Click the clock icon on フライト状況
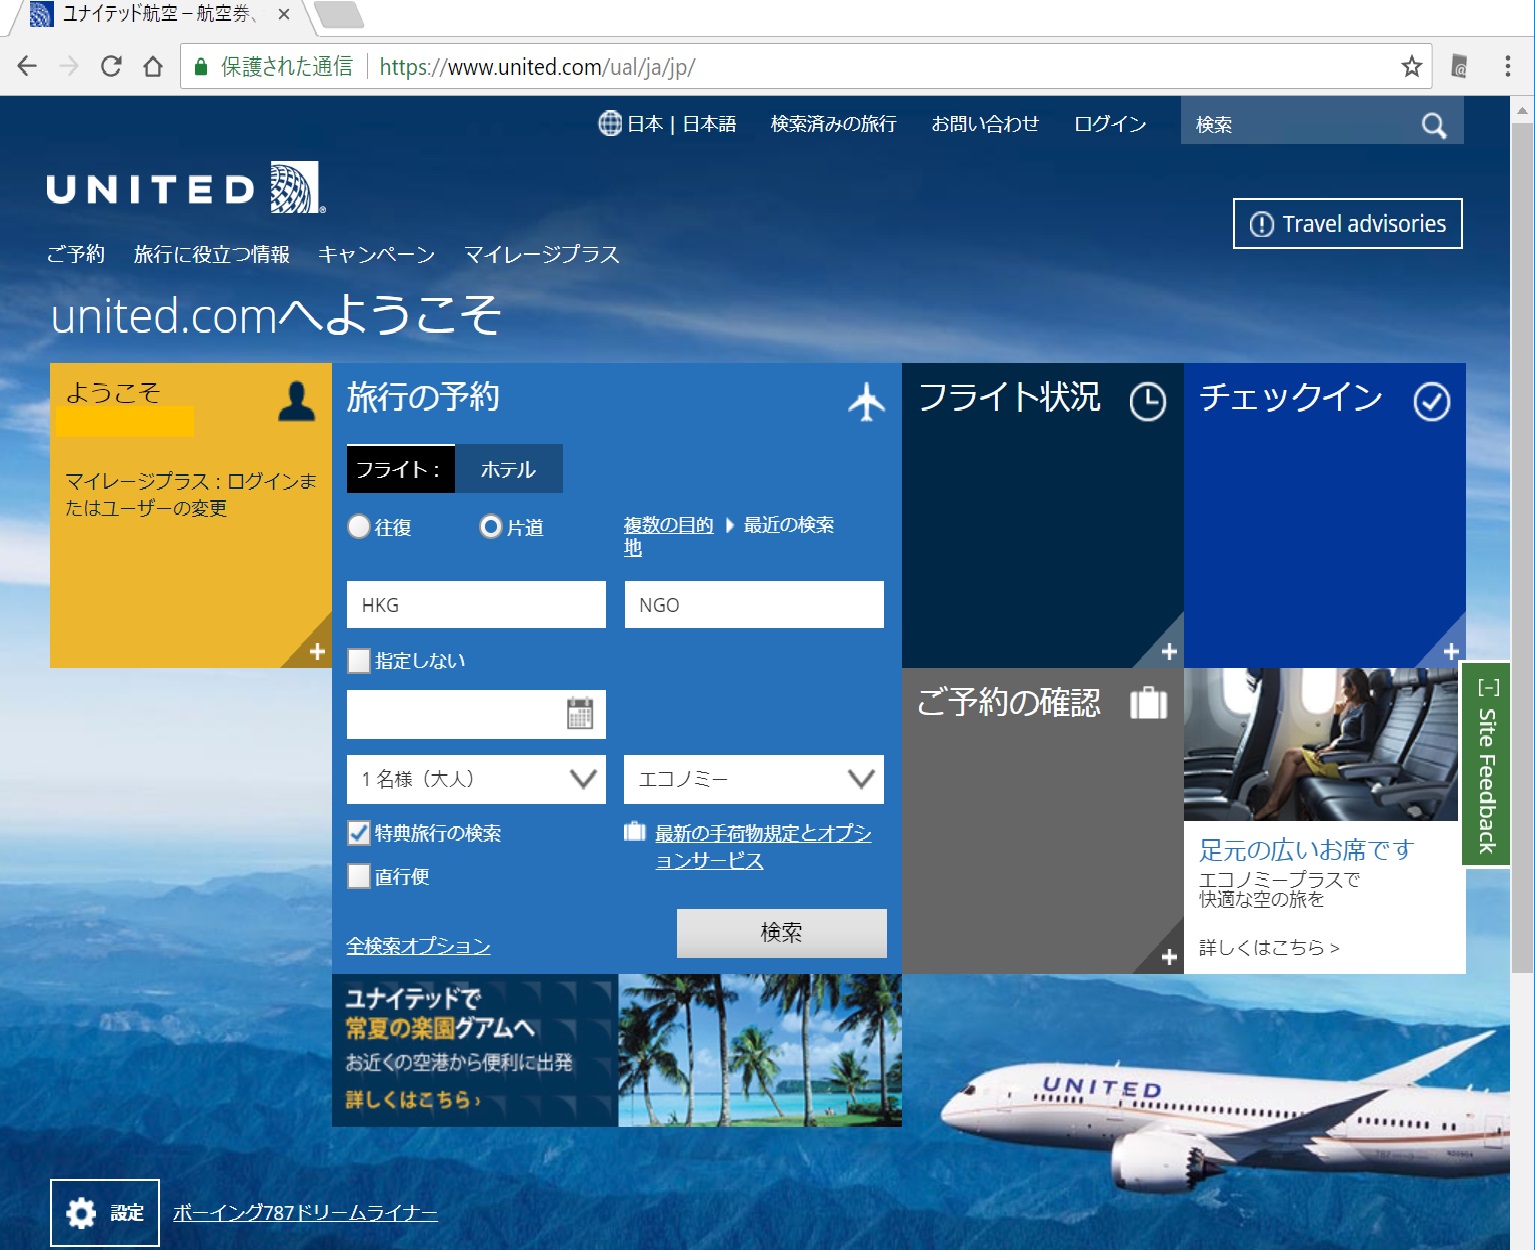Image resolution: width=1535 pixels, height=1250 pixels. point(1148,401)
